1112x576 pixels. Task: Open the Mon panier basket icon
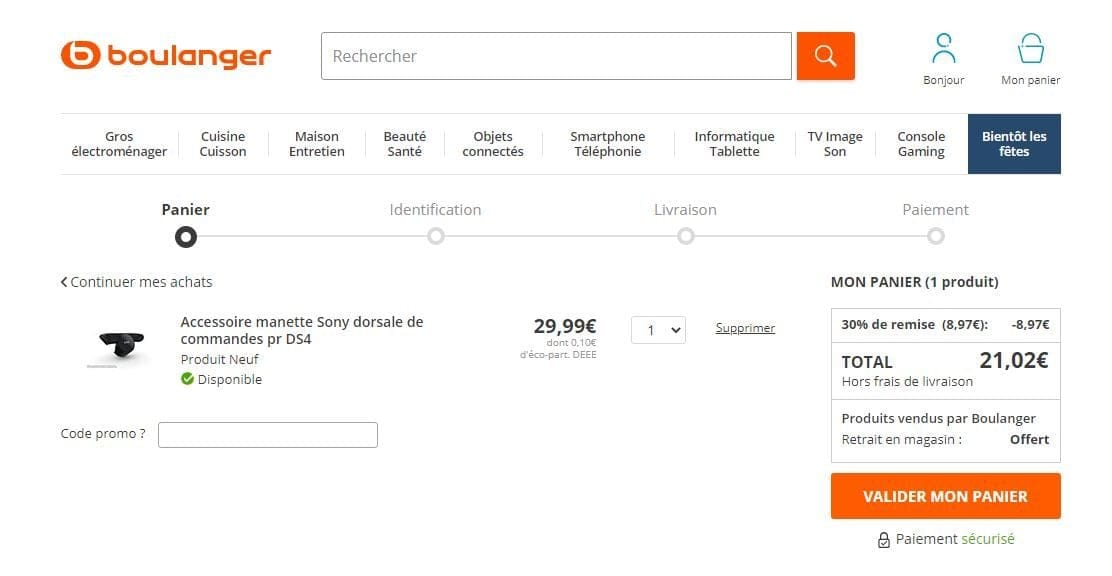coord(1030,48)
